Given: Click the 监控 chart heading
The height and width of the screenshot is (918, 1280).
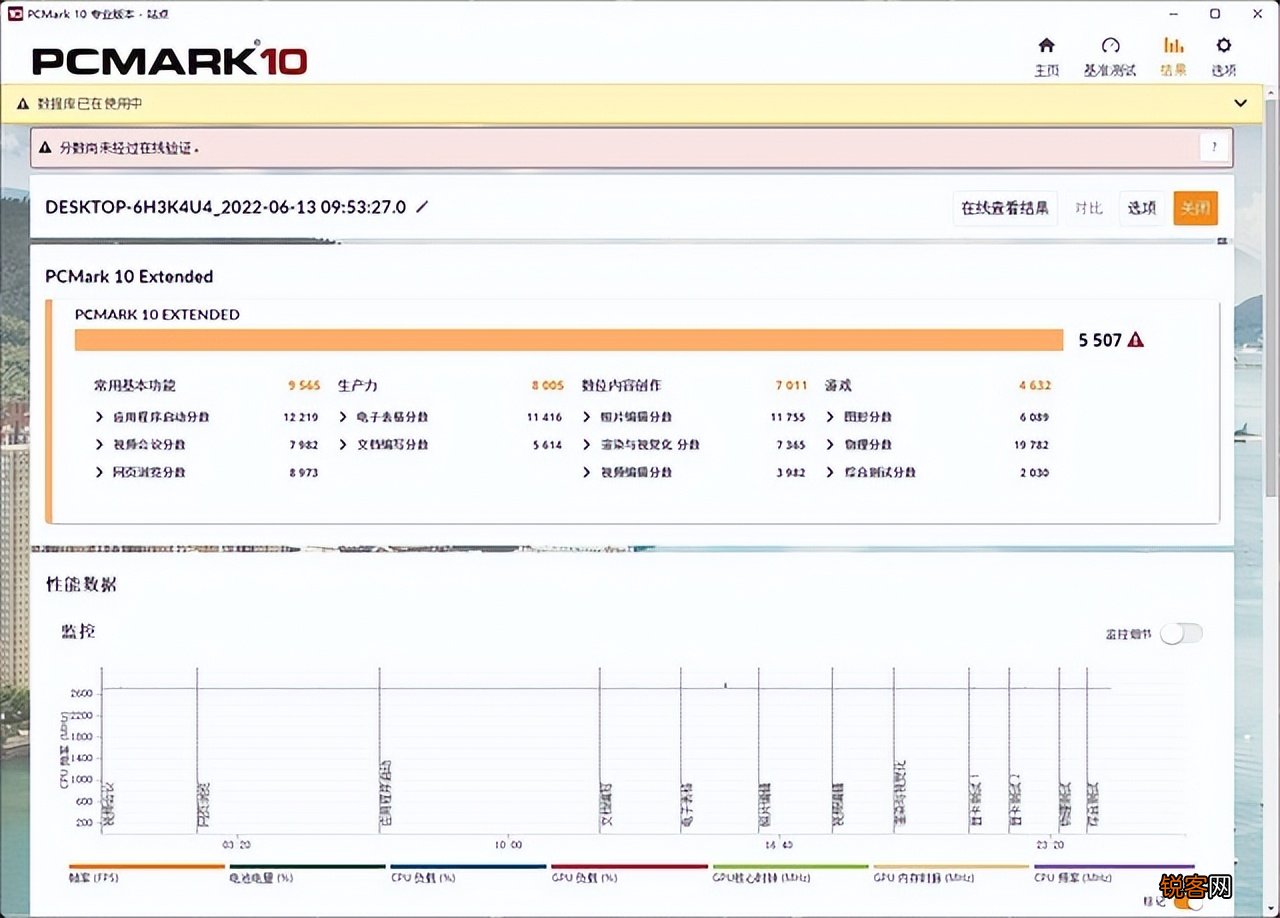Looking at the screenshot, I should (x=78, y=632).
